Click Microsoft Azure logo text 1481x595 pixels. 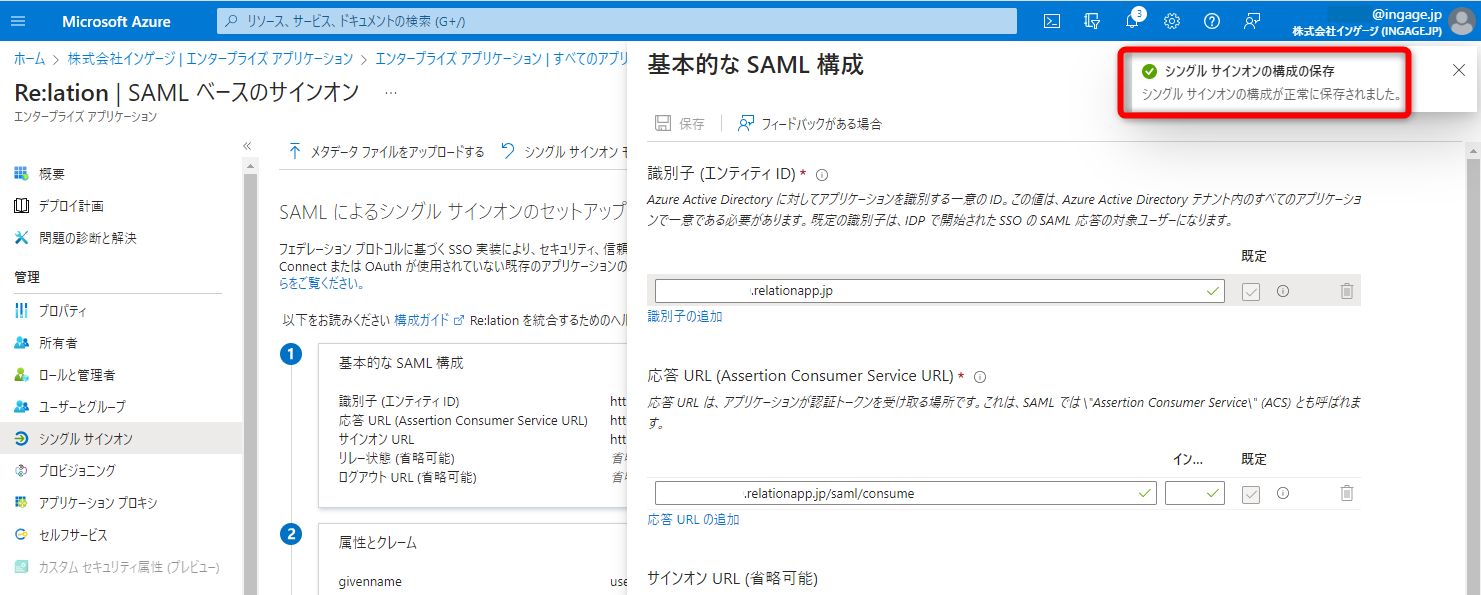tap(116, 21)
